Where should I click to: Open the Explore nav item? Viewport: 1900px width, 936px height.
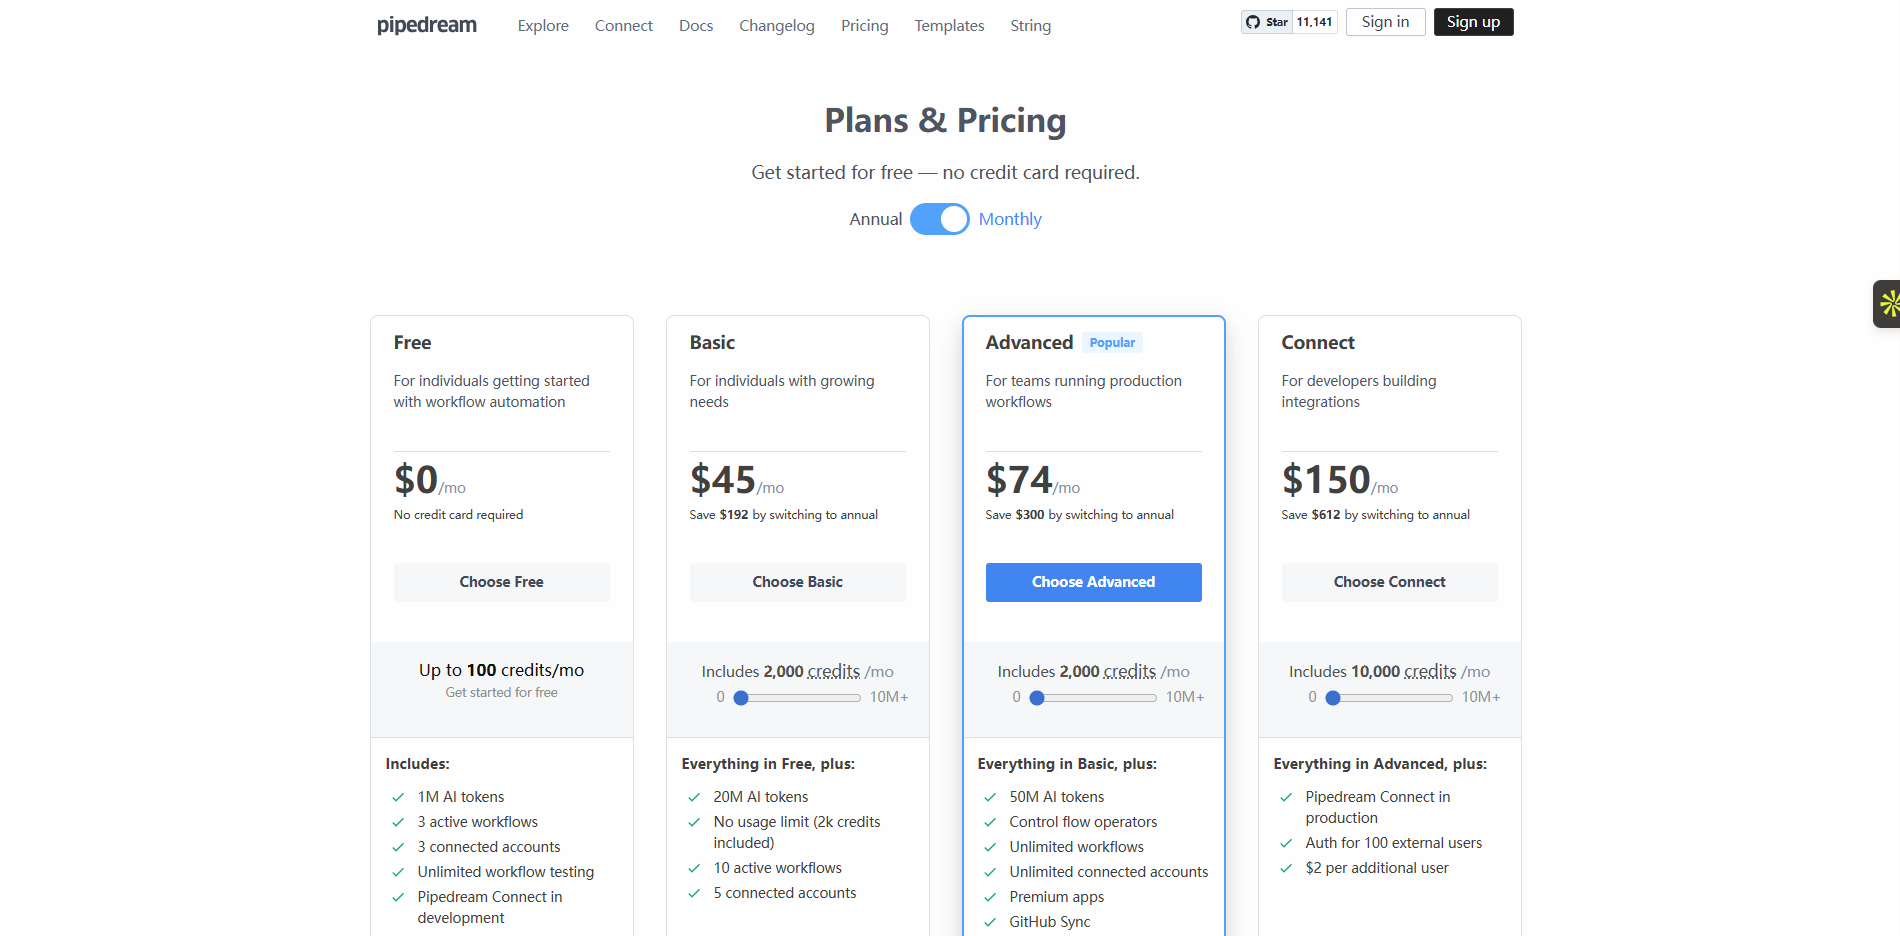pos(543,25)
